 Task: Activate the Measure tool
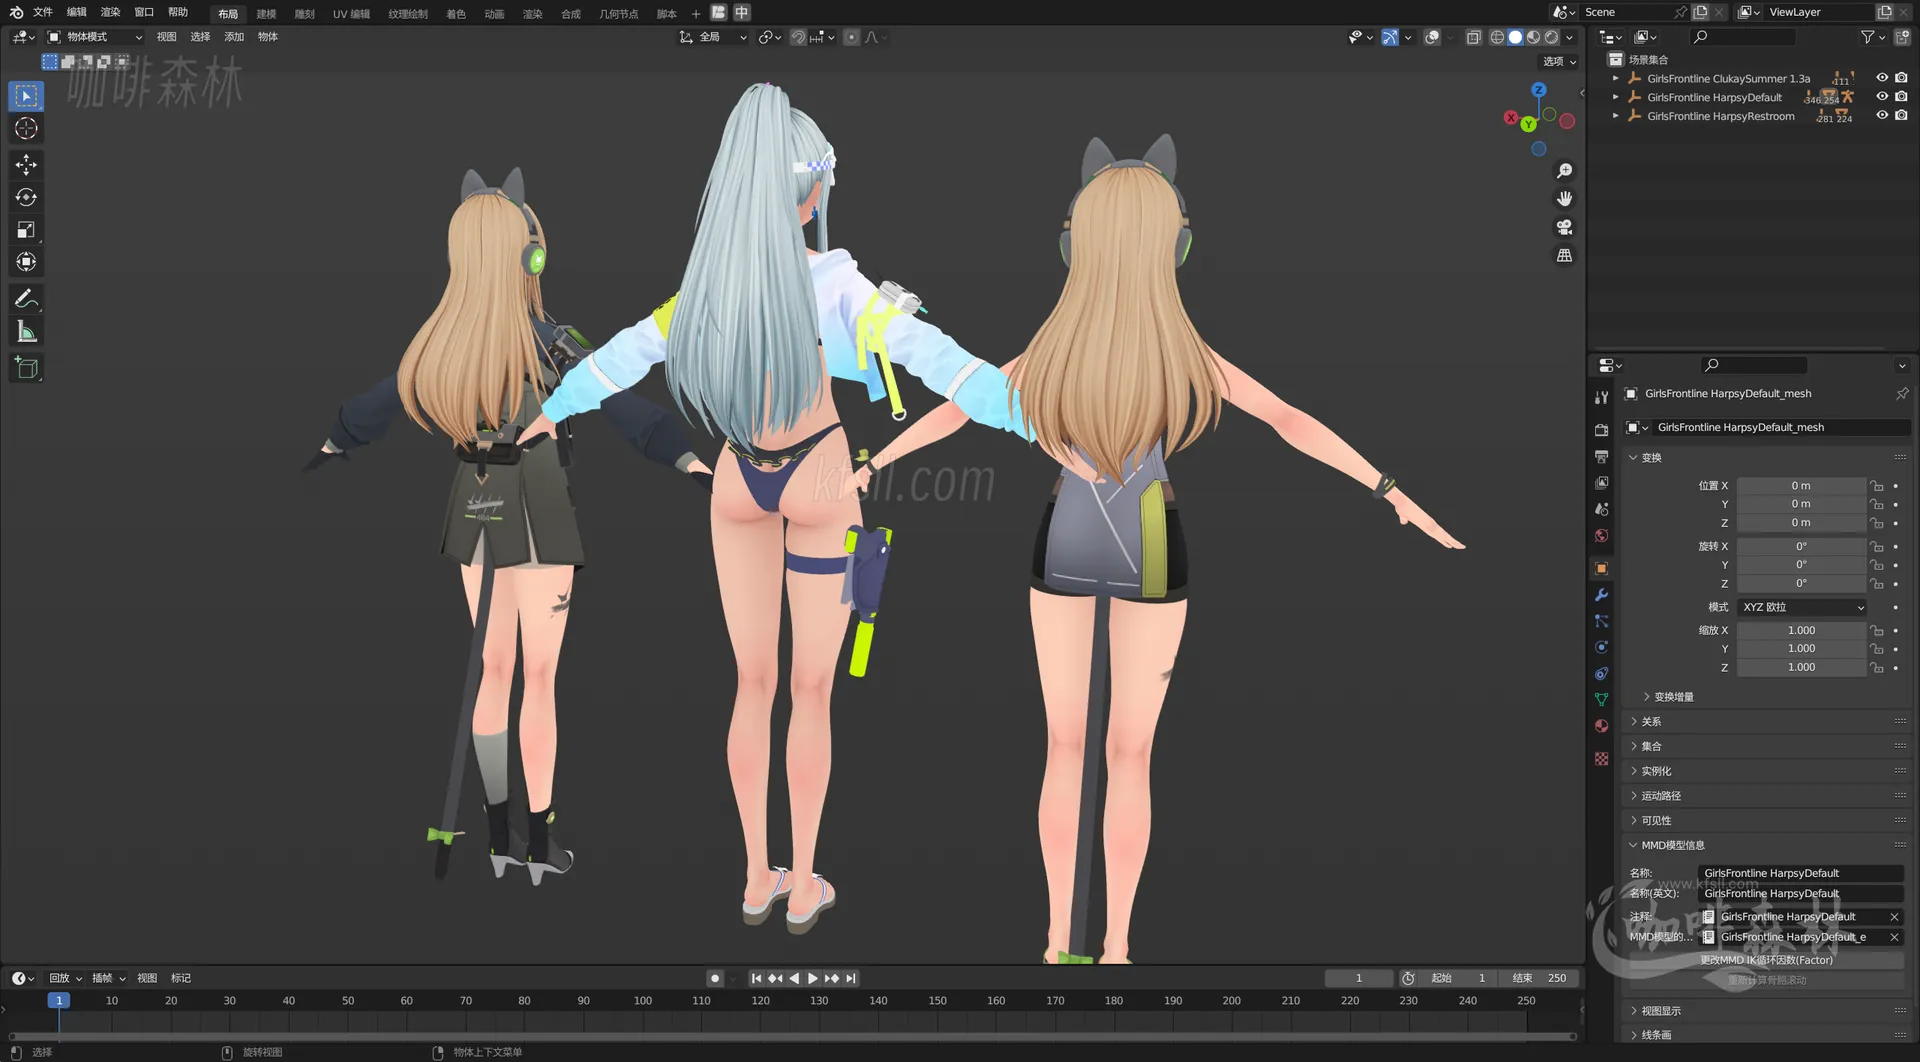[26, 330]
